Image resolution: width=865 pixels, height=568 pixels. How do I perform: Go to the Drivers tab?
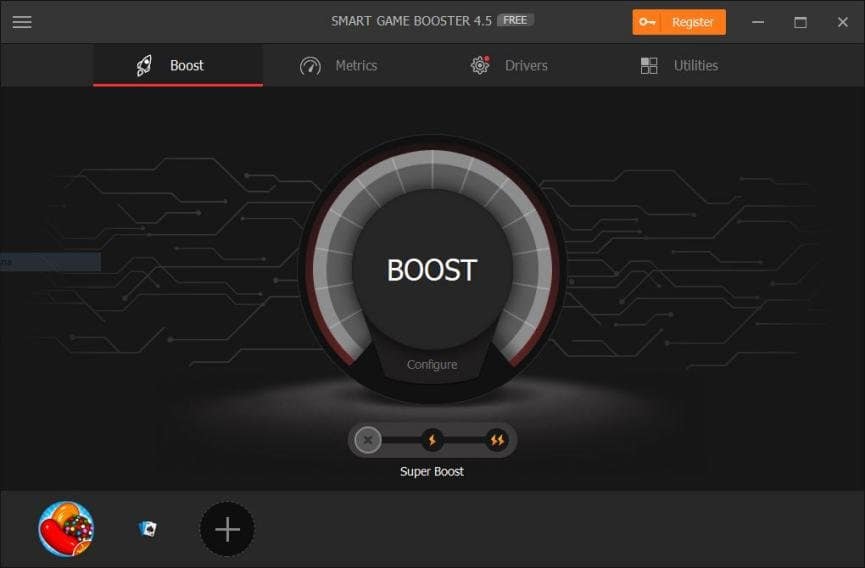click(x=509, y=66)
